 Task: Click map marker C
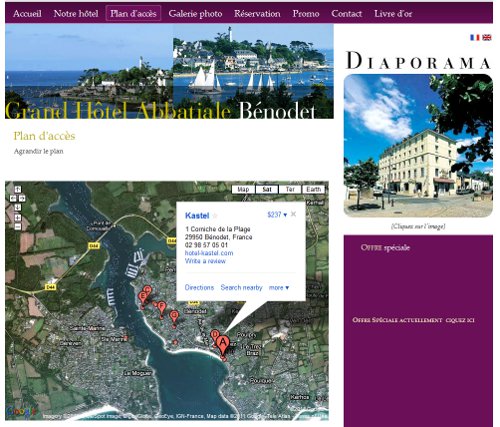pyautogui.click(x=148, y=290)
